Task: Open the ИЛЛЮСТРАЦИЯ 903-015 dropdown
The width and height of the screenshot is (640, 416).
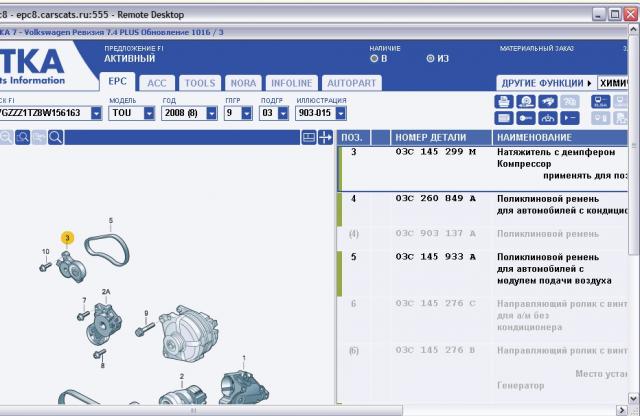Action: 340,113
